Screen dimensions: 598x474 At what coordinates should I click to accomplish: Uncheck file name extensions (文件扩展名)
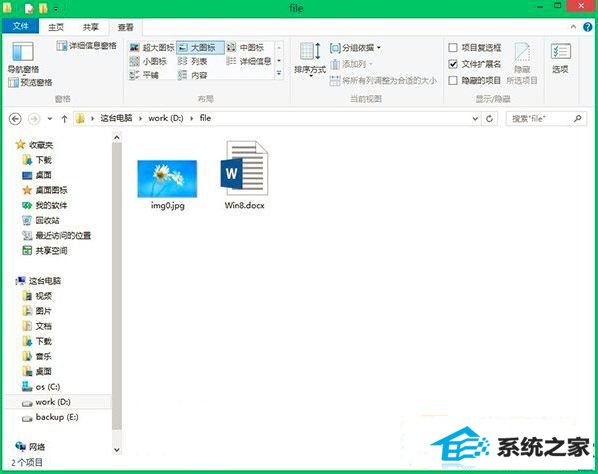pos(453,64)
